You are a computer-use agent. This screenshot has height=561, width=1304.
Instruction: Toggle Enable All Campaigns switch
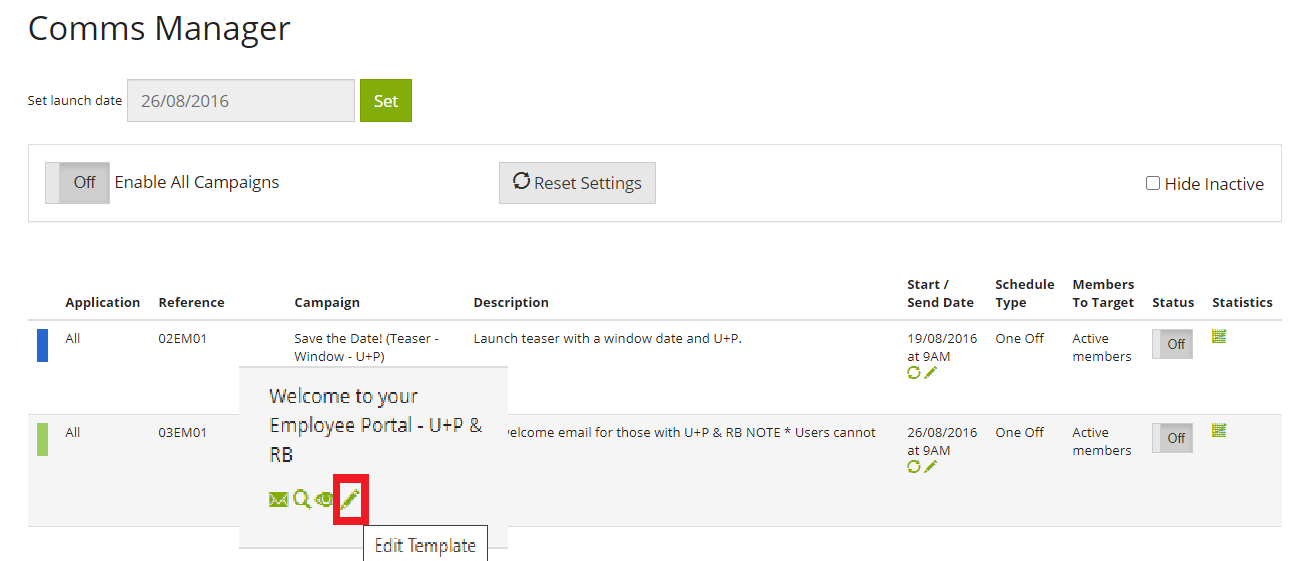tap(78, 183)
